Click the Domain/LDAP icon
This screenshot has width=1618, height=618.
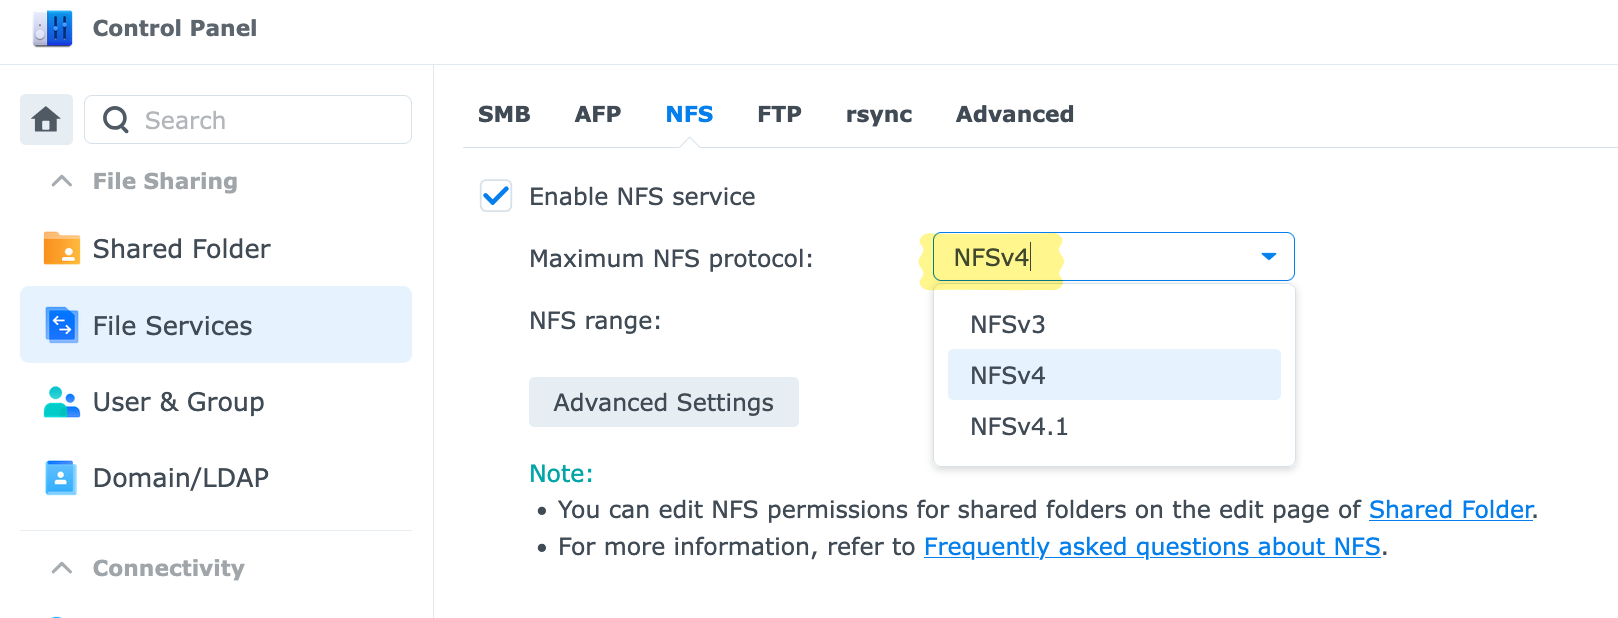click(x=61, y=478)
